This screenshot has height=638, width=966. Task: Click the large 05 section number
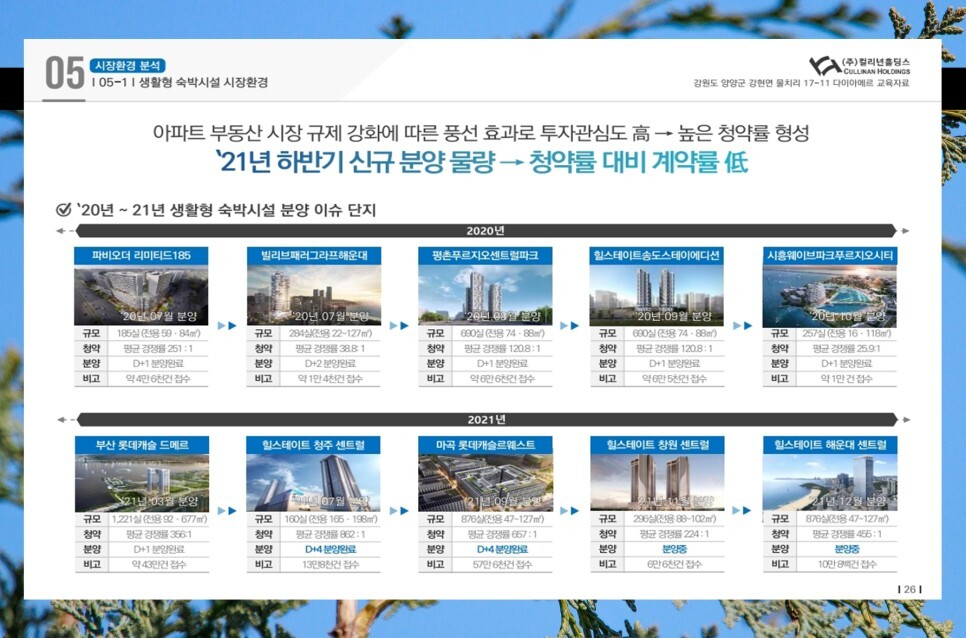64,73
